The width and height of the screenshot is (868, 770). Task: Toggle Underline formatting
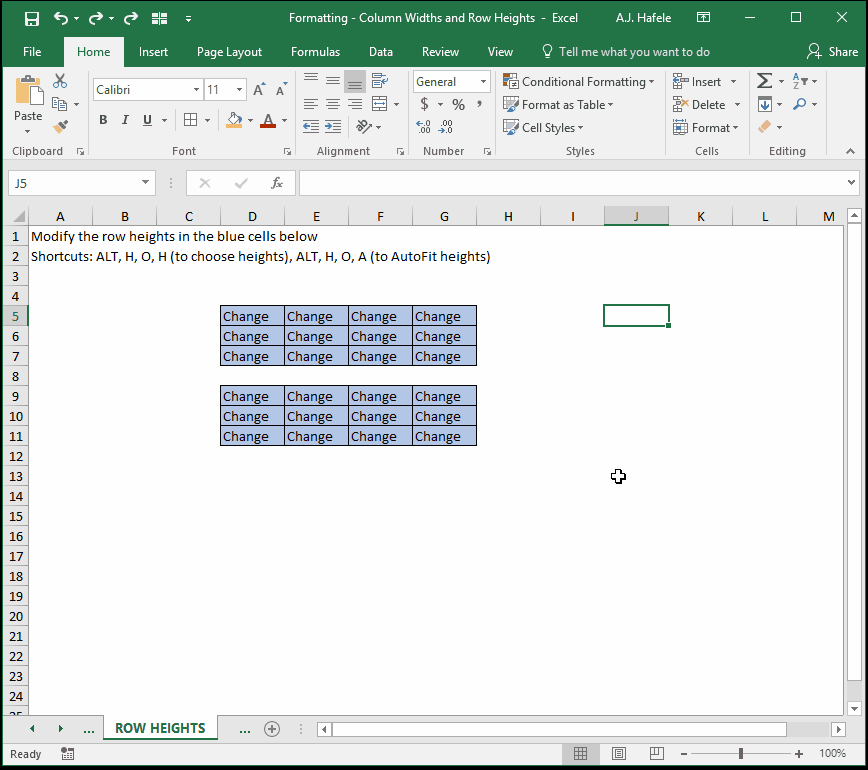(x=147, y=120)
